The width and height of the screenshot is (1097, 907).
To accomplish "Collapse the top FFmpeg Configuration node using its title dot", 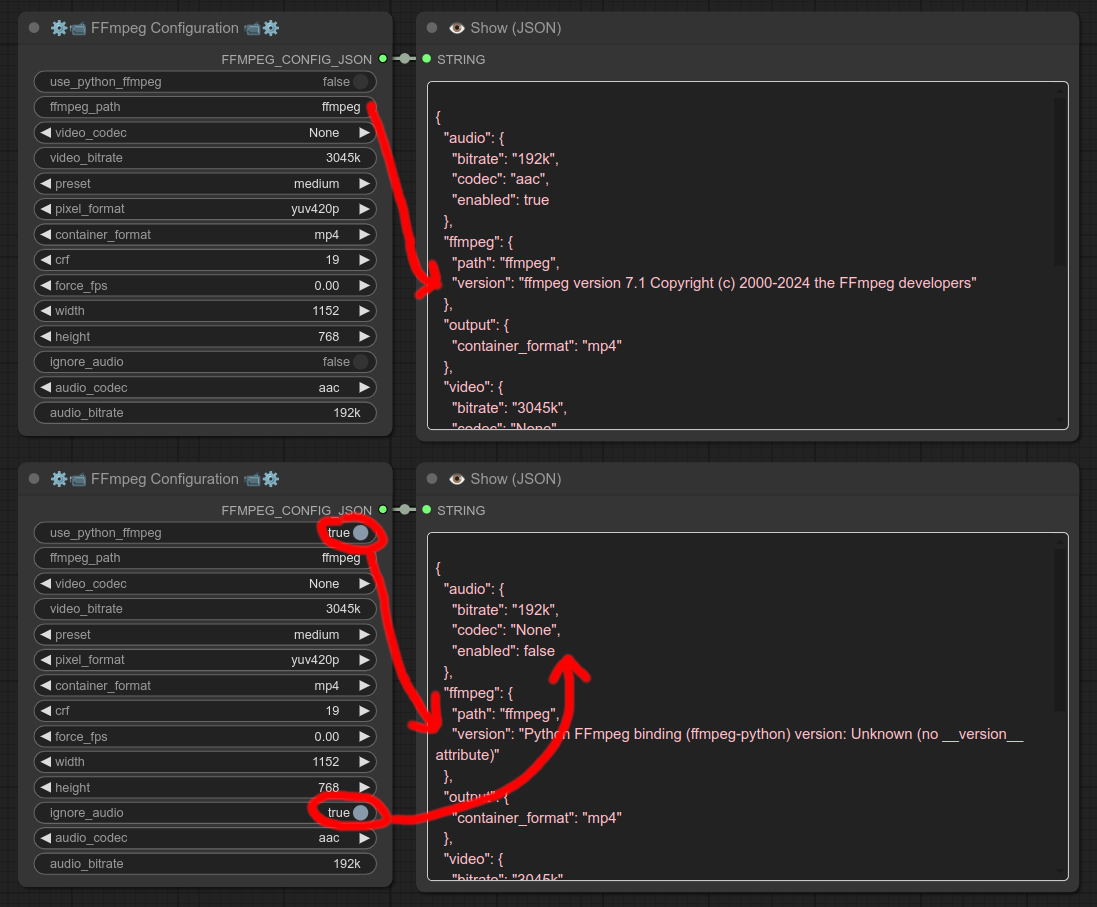I will [34, 28].
